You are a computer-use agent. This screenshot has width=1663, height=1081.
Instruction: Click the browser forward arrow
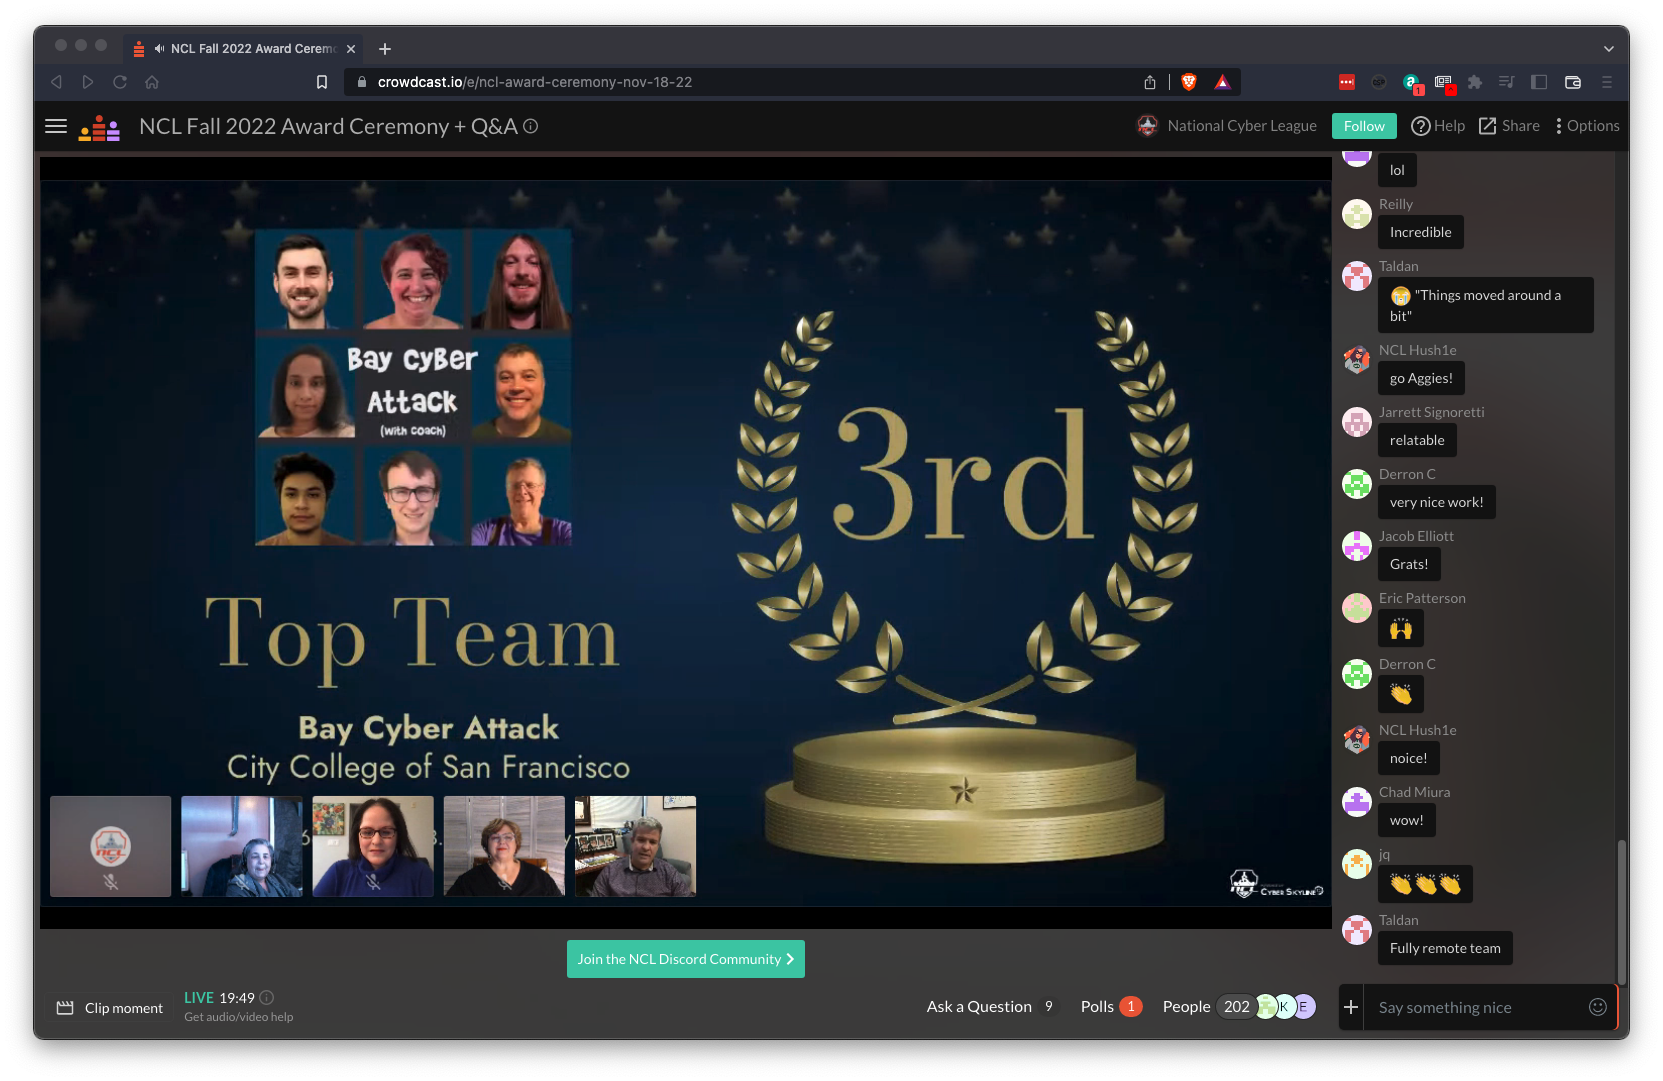88,82
